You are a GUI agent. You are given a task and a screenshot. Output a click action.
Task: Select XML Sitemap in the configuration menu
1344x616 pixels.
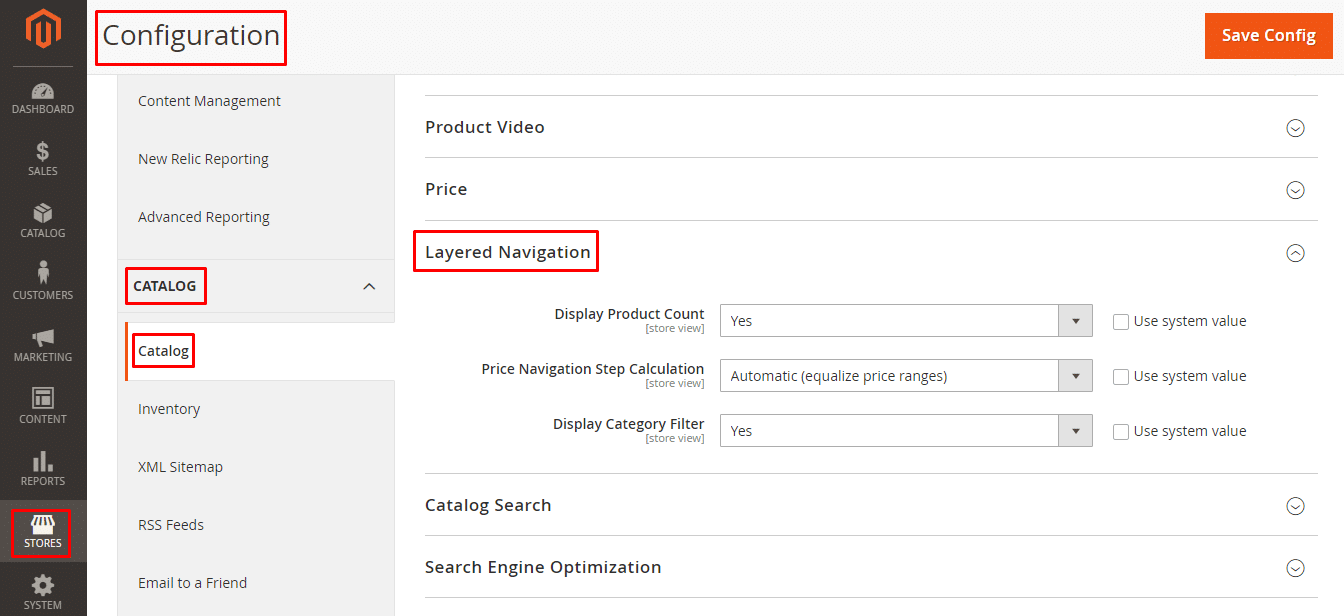(x=180, y=467)
